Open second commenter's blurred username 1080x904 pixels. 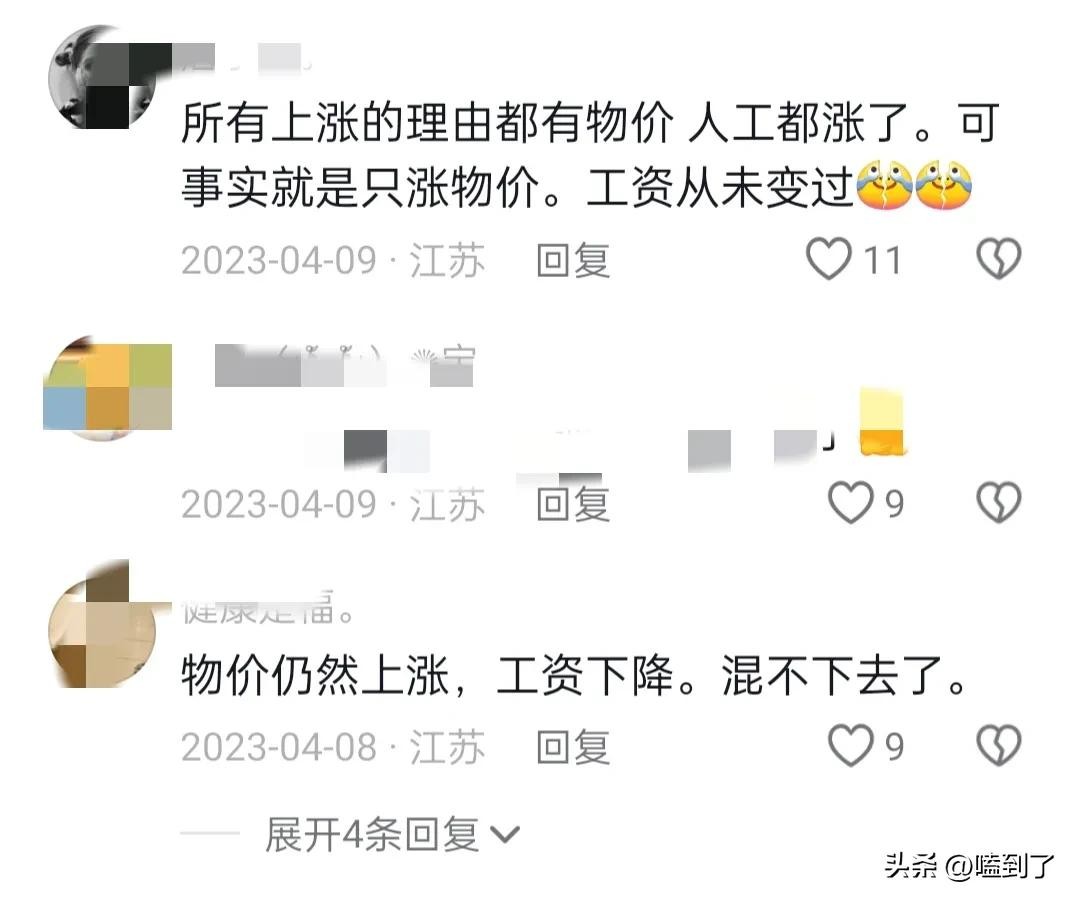(x=344, y=365)
